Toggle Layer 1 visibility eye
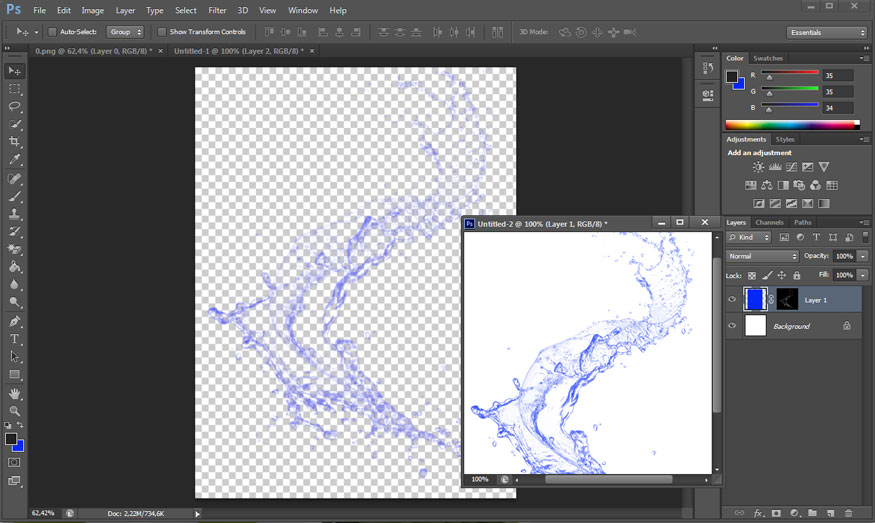Image resolution: width=875 pixels, height=523 pixels. (x=732, y=299)
